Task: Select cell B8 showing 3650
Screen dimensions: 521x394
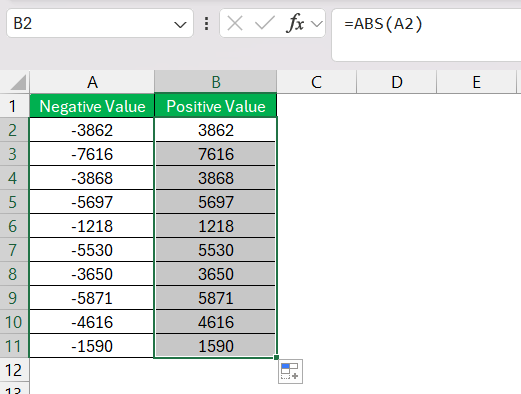Action: click(216, 274)
